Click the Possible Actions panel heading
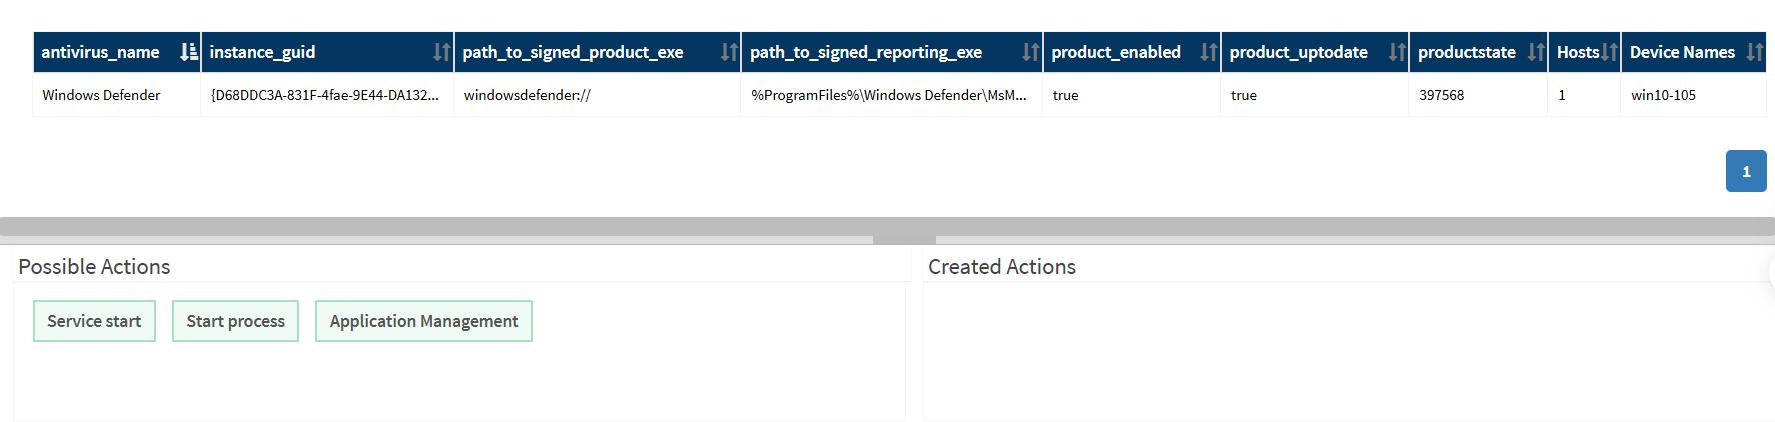 94,267
